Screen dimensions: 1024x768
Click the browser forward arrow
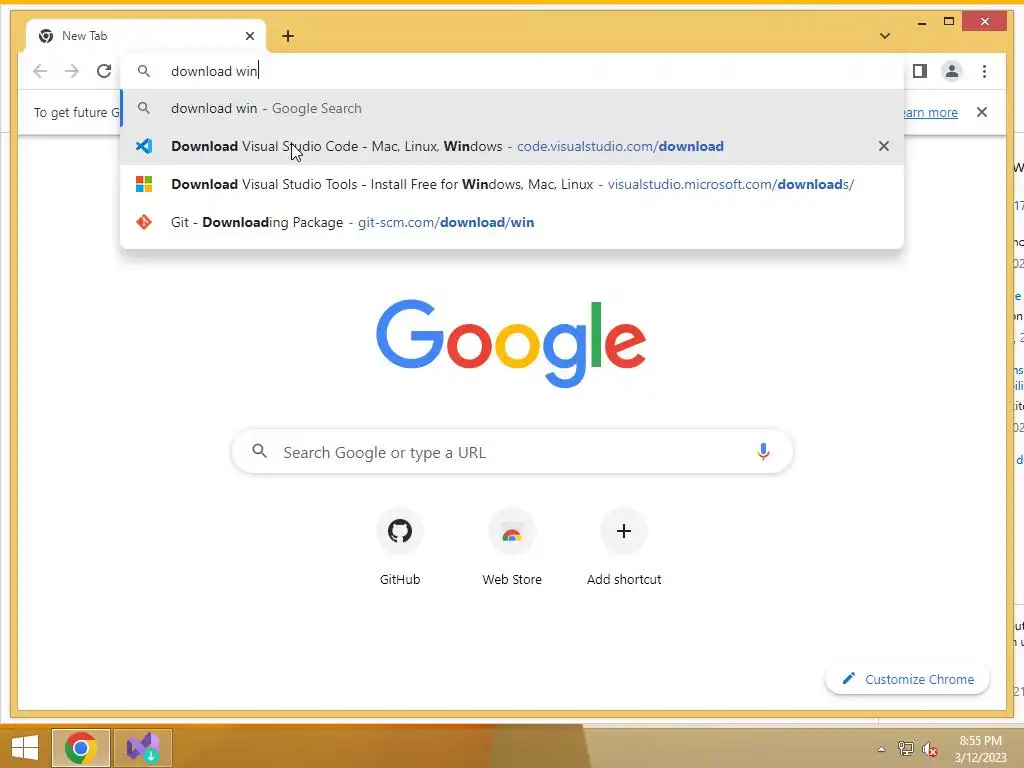point(72,71)
